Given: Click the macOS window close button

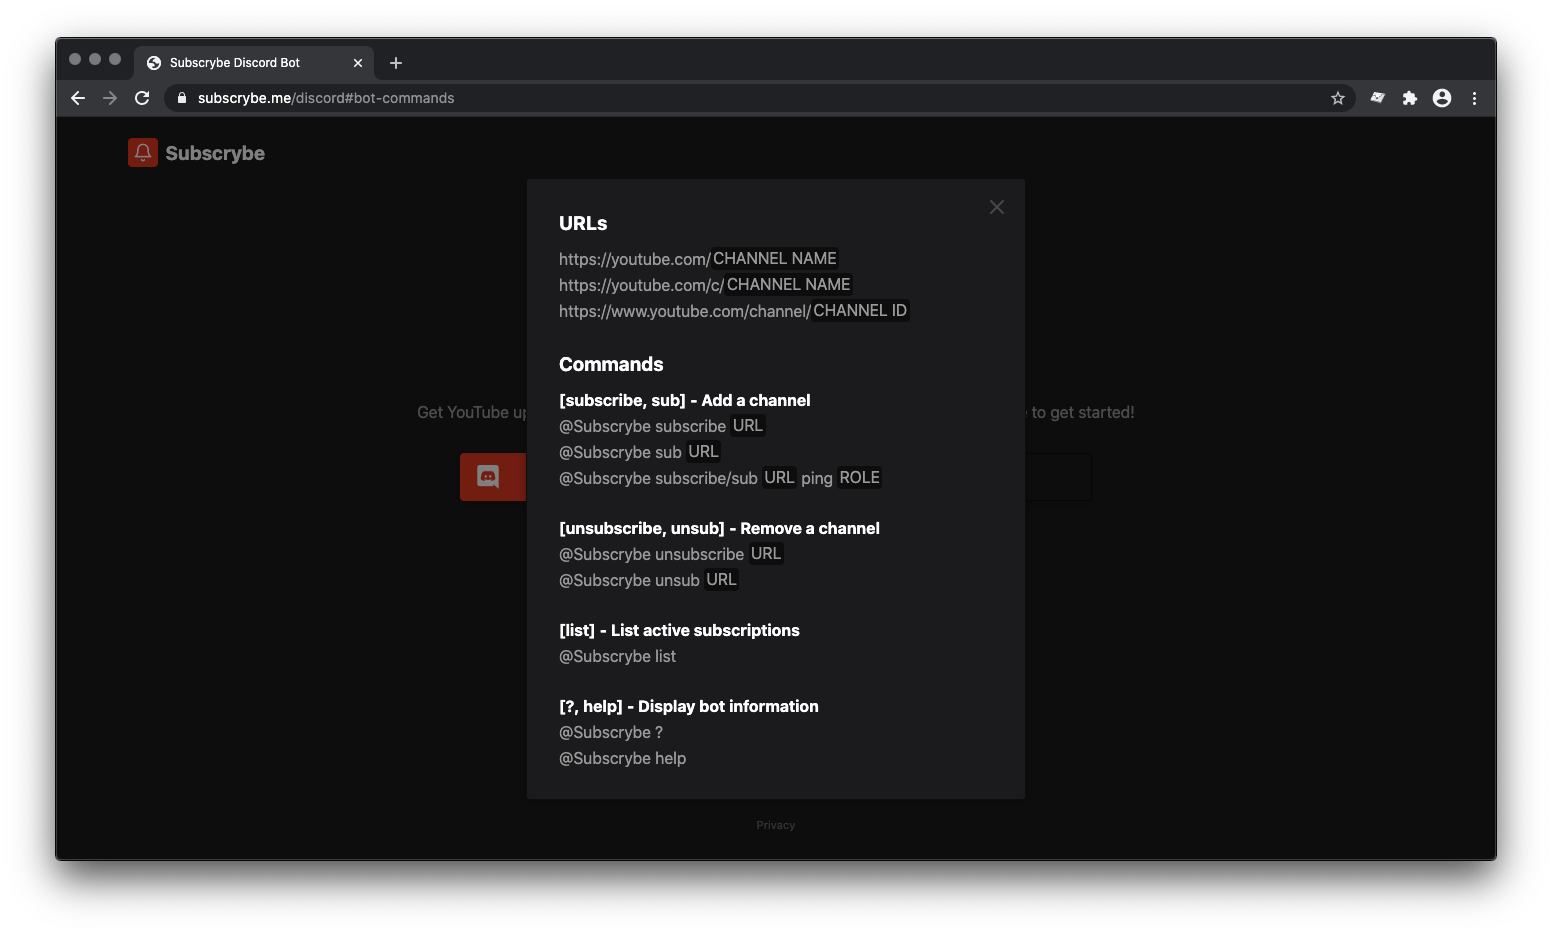Looking at the screenshot, I should (x=75, y=59).
